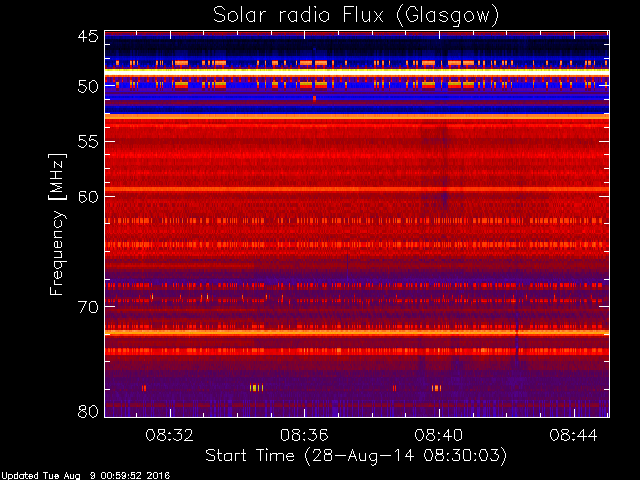This screenshot has height=480, width=640.
Task: Click the 08:36 time tick label
Action: coord(304,435)
